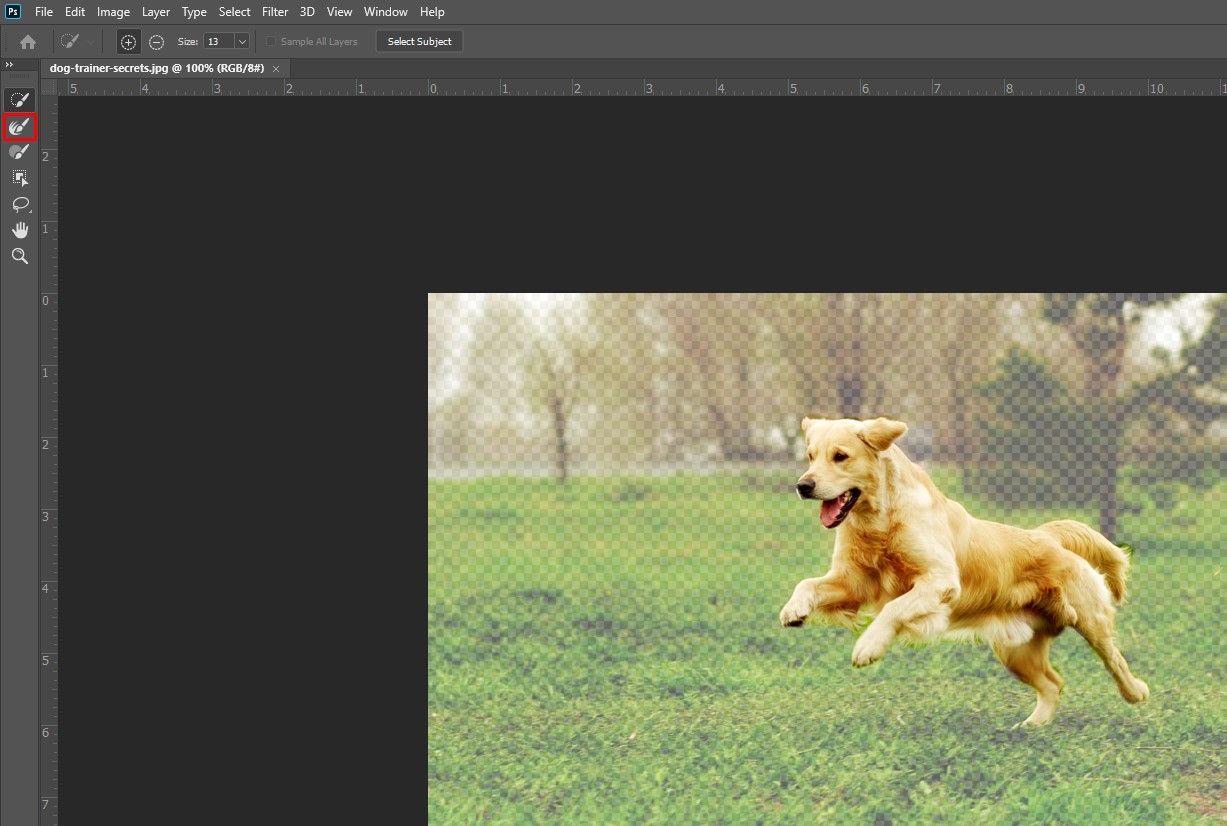1227x826 pixels.
Task: Select the Lasso tool
Action: coord(19,204)
